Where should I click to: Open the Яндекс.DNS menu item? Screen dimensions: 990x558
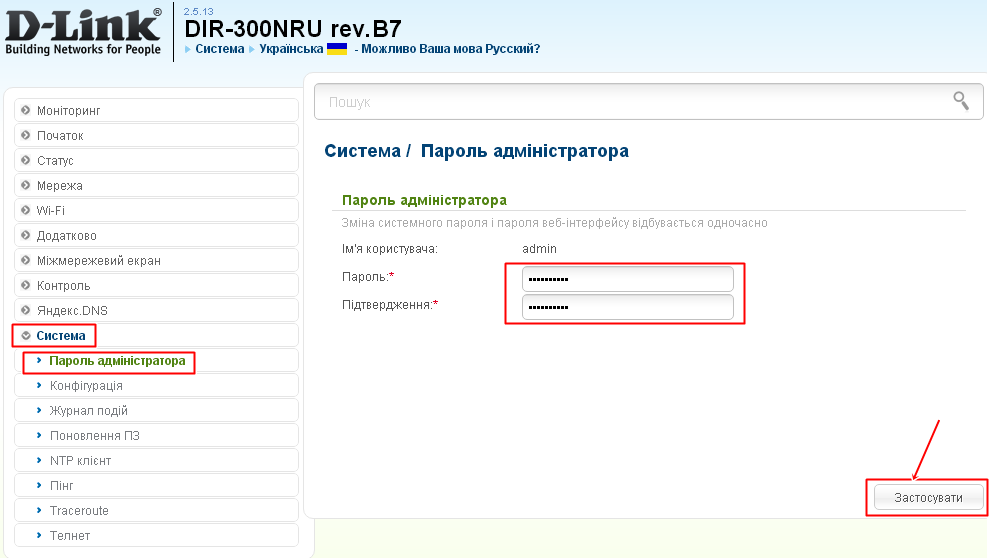pos(156,310)
